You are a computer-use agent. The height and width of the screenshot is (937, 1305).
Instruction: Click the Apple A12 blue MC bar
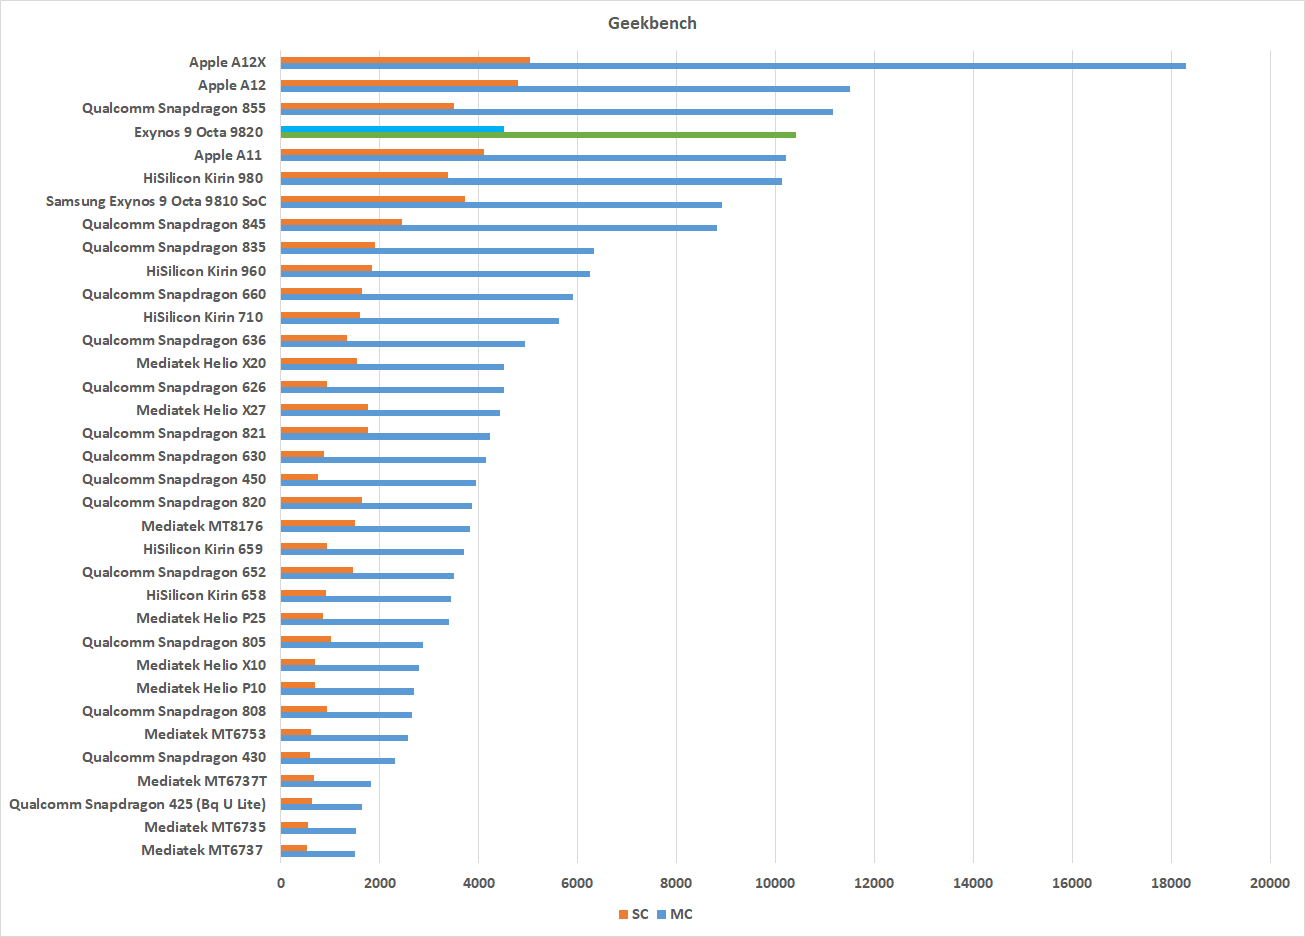click(x=565, y=89)
